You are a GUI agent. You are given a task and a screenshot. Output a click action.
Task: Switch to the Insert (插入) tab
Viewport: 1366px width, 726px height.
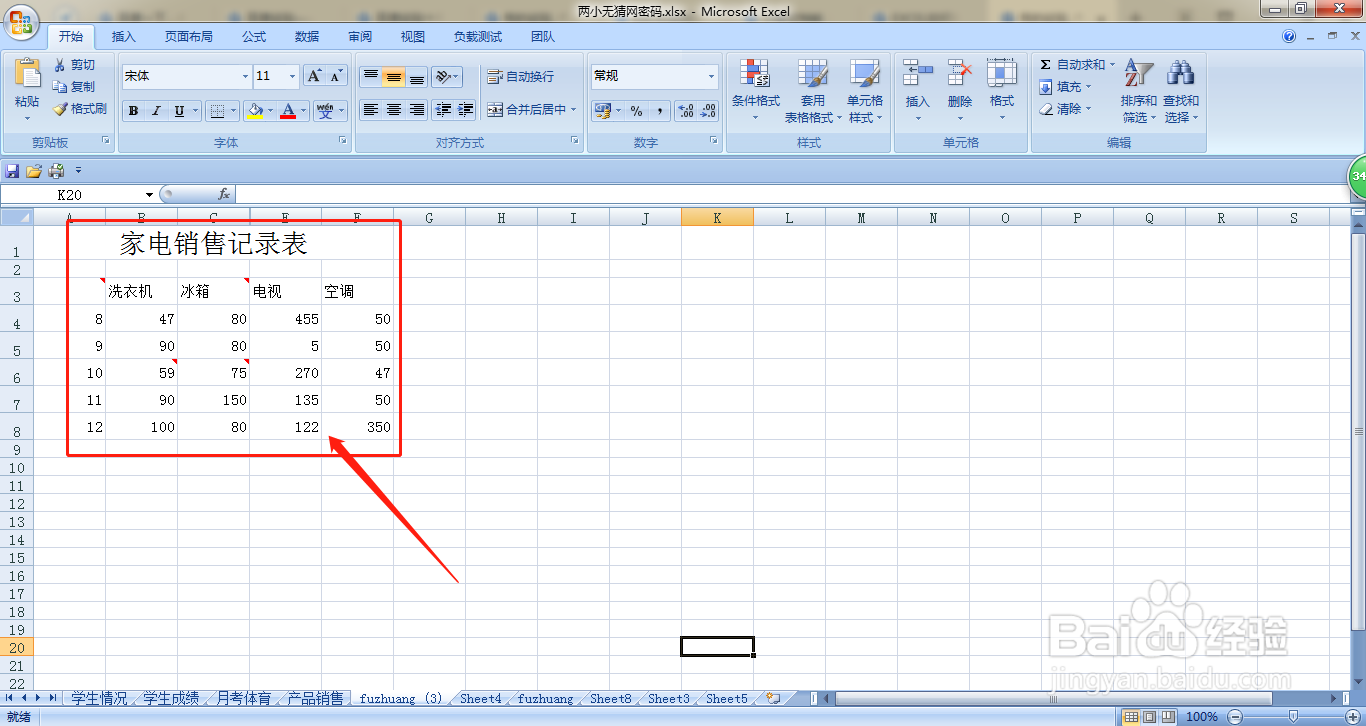[x=124, y=37]
